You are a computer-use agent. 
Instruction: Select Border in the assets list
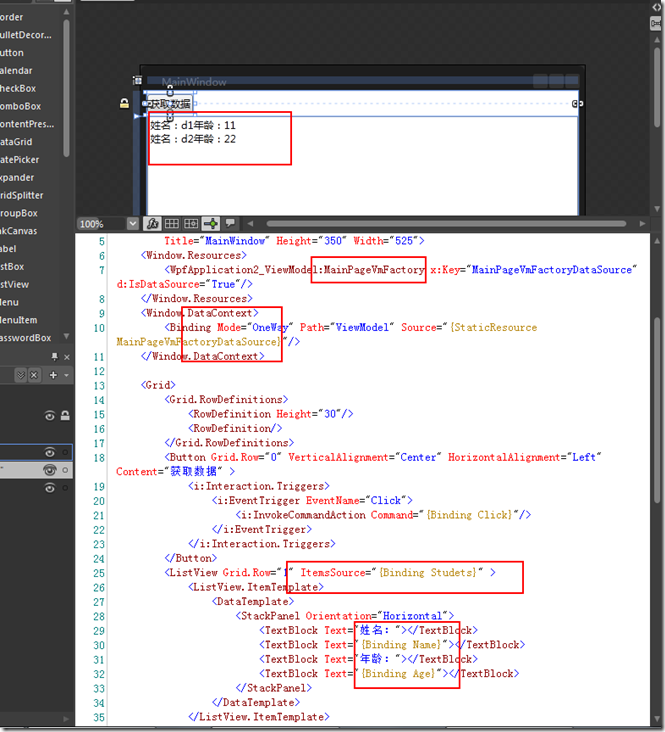(x=11, y=17)
